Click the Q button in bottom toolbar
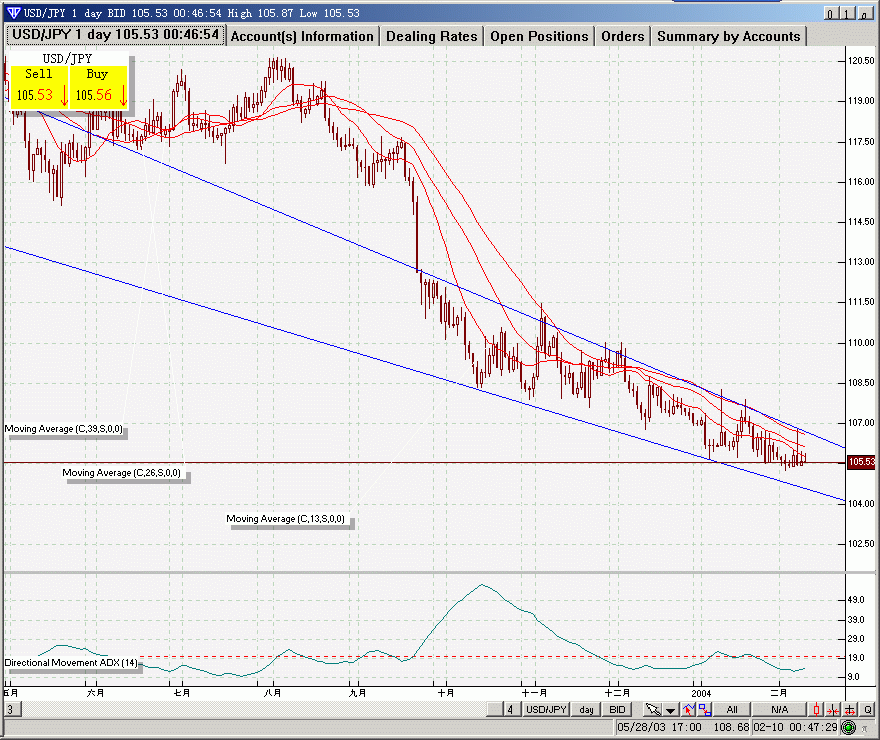880x740 pixels. pos(868,710)
